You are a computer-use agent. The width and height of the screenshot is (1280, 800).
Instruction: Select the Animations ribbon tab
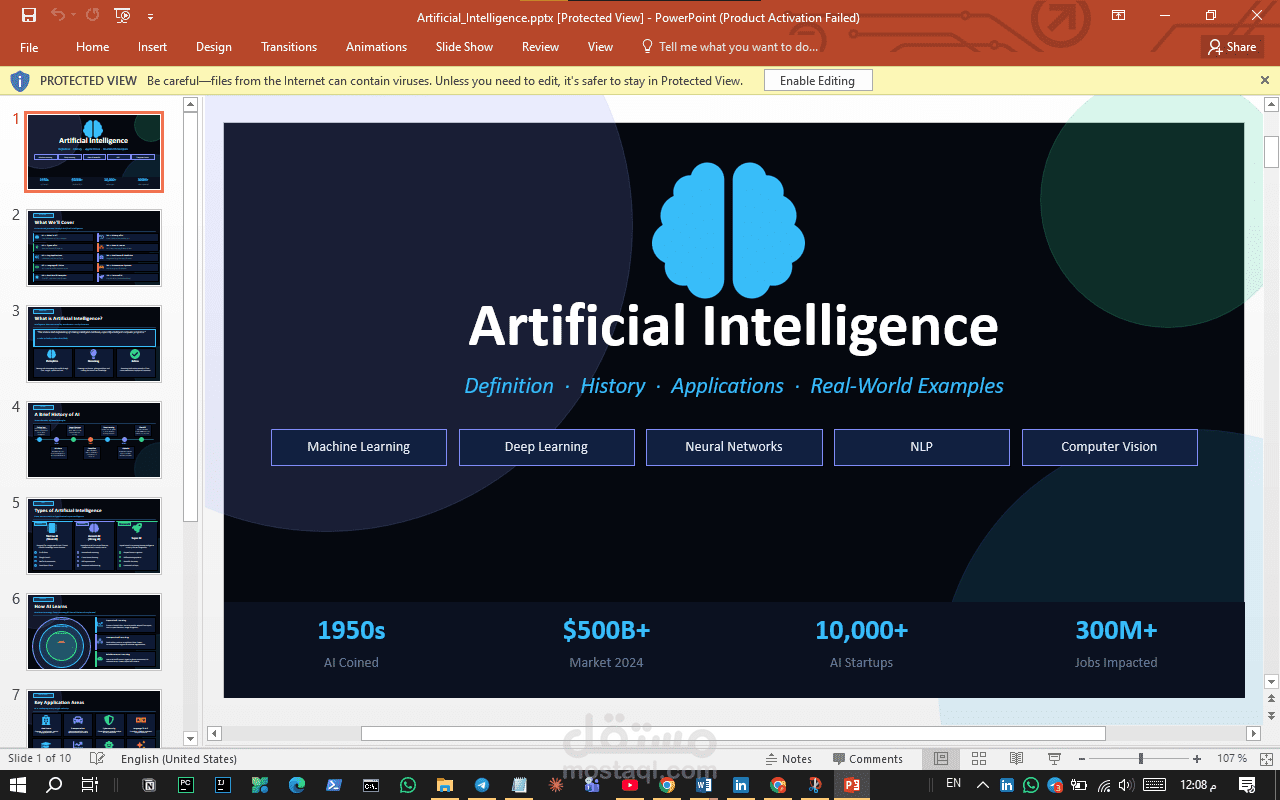pos(376,47)
